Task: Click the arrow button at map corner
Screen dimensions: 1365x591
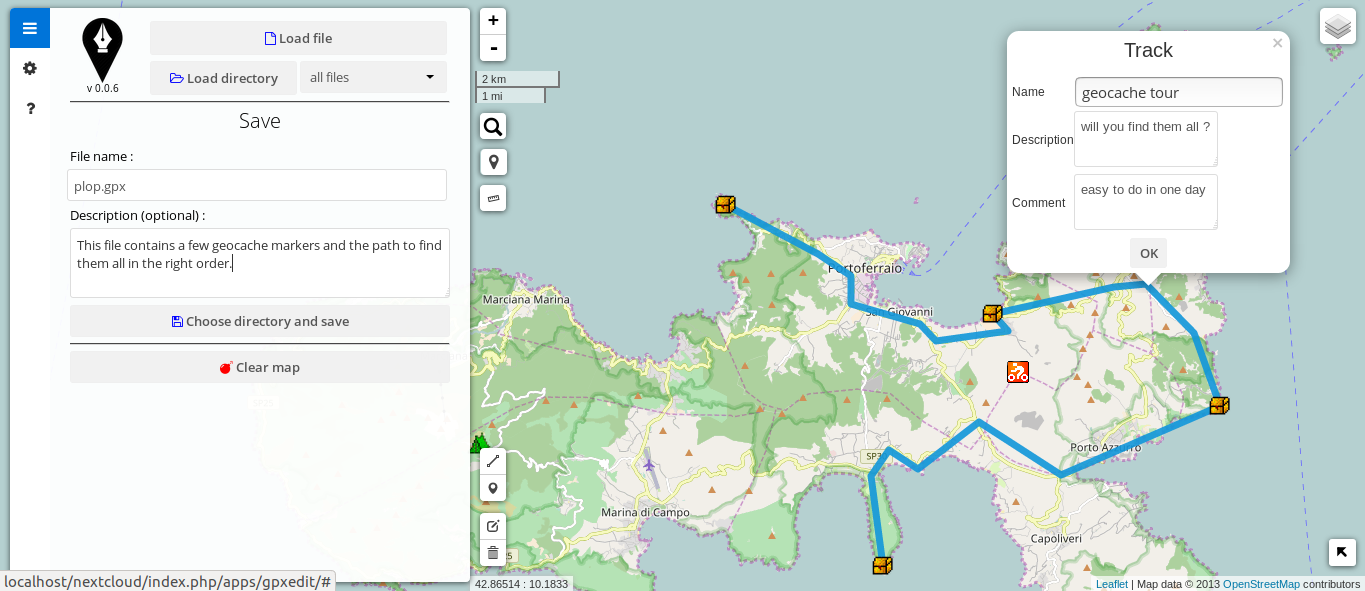Action: [1342, 552]
